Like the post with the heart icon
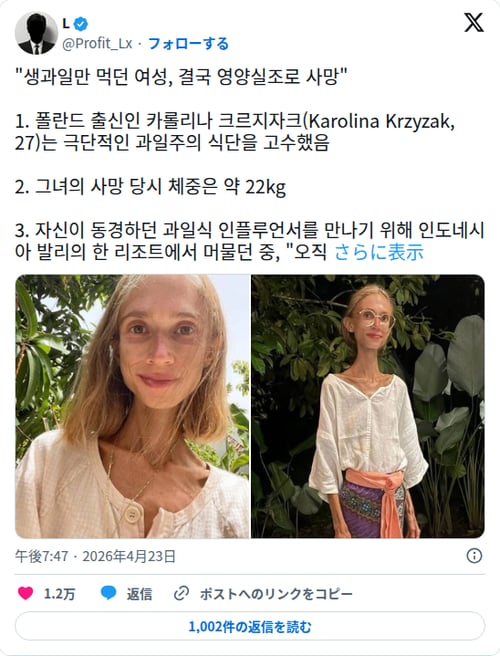 26,593
